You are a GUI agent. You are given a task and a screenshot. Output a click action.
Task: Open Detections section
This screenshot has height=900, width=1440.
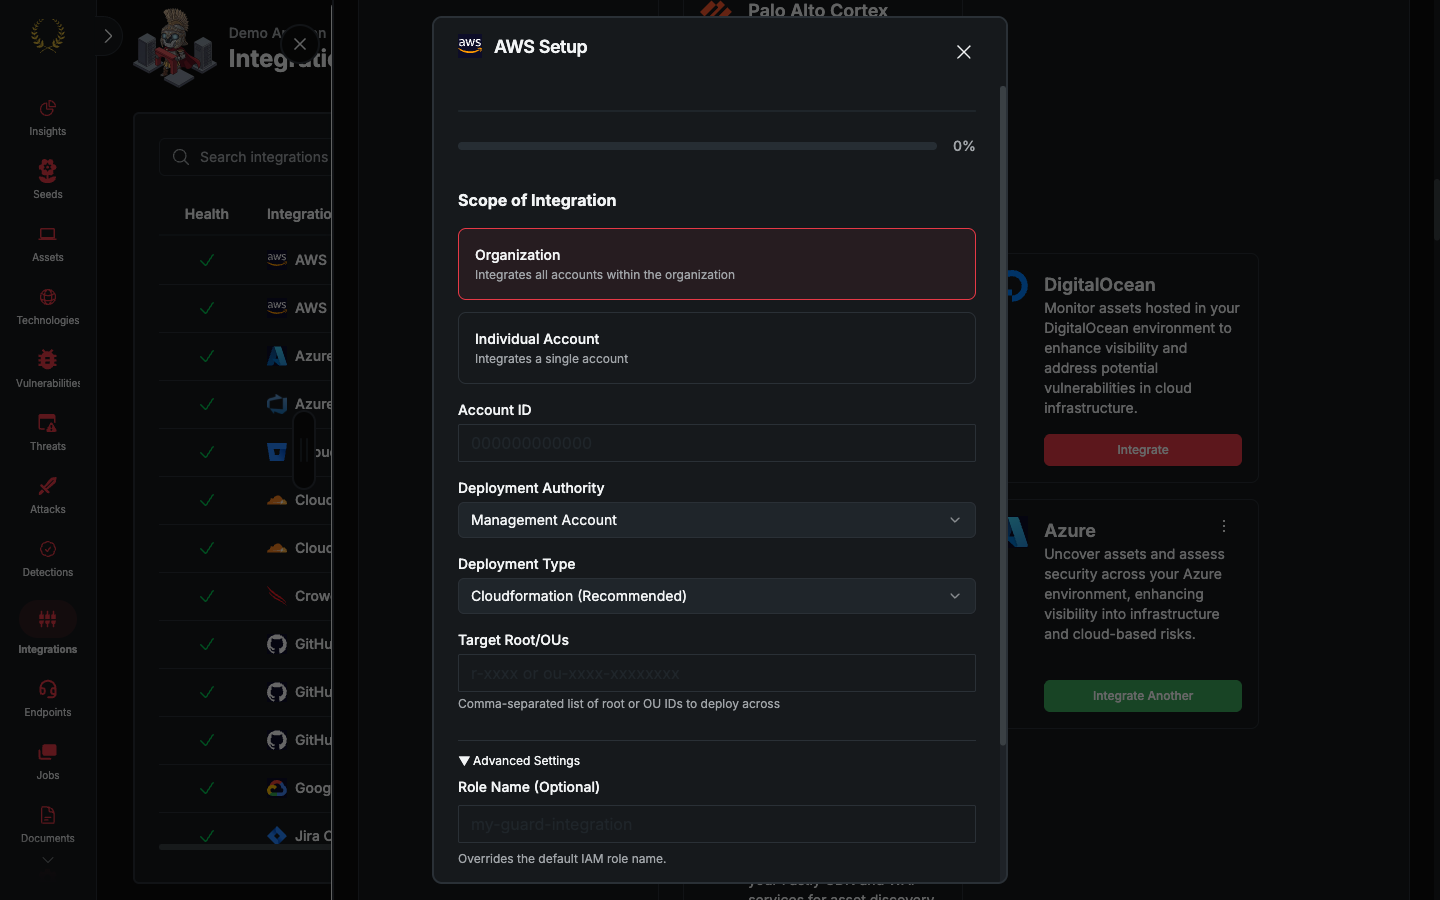(47, 559)
